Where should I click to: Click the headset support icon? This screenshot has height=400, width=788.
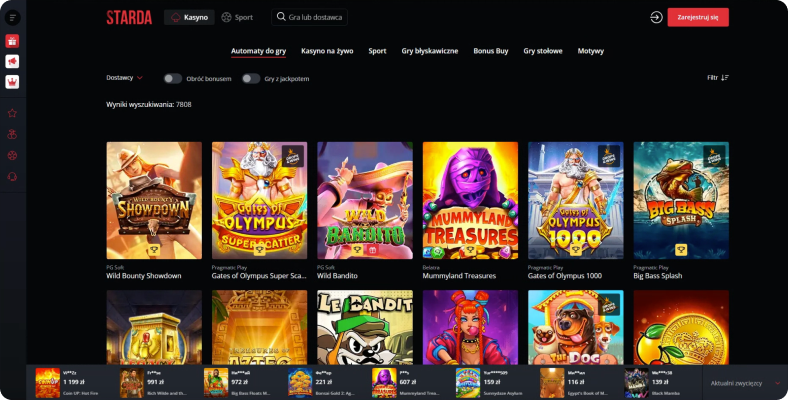[13, 176]
